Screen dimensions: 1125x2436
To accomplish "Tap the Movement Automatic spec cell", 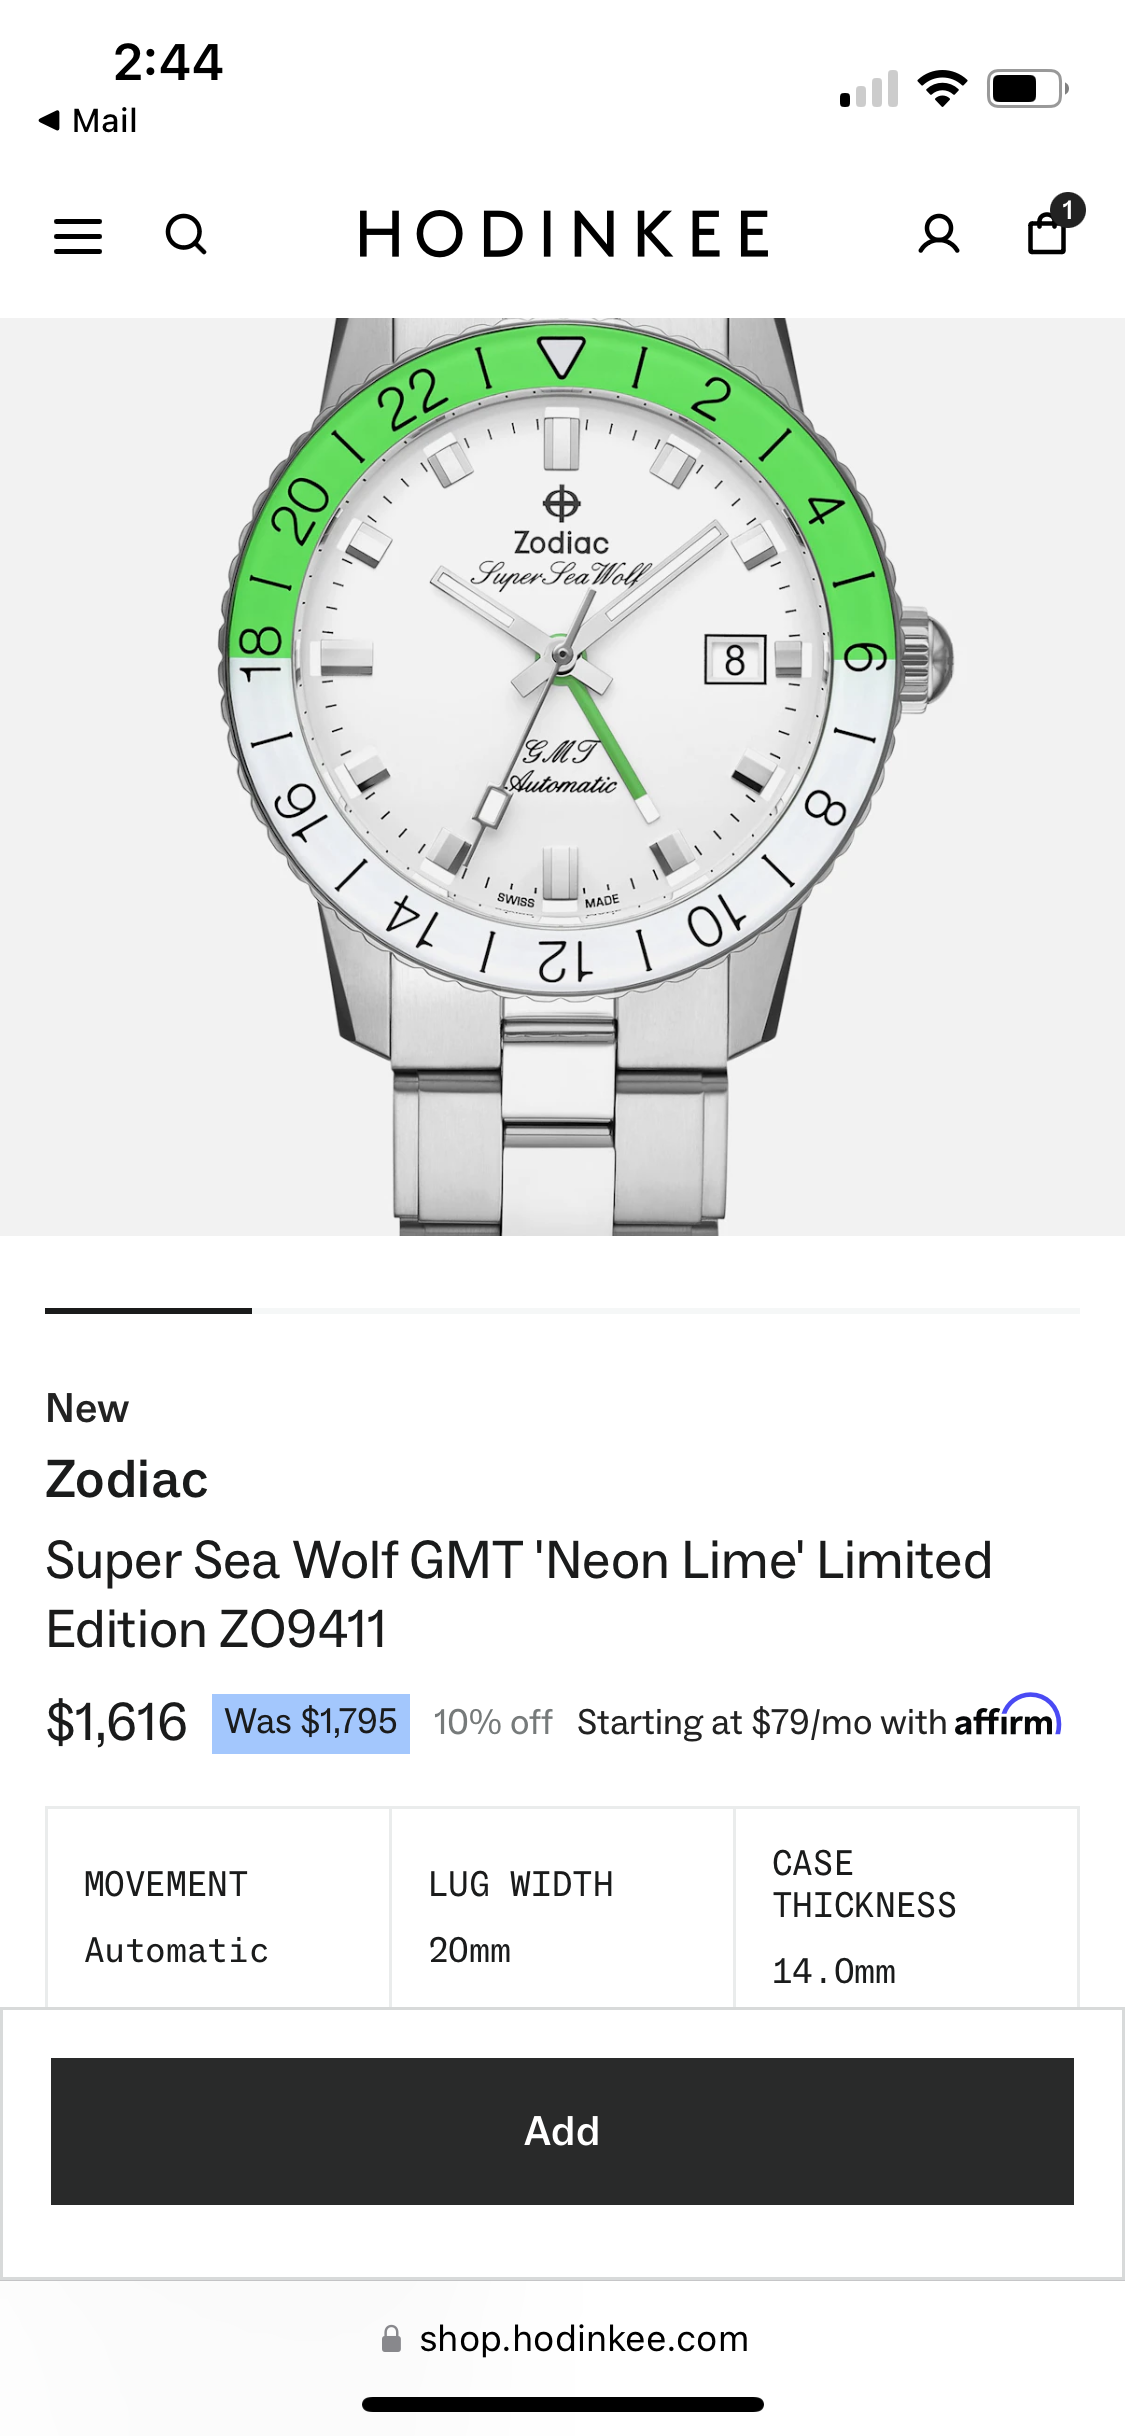I will 218,1908.
